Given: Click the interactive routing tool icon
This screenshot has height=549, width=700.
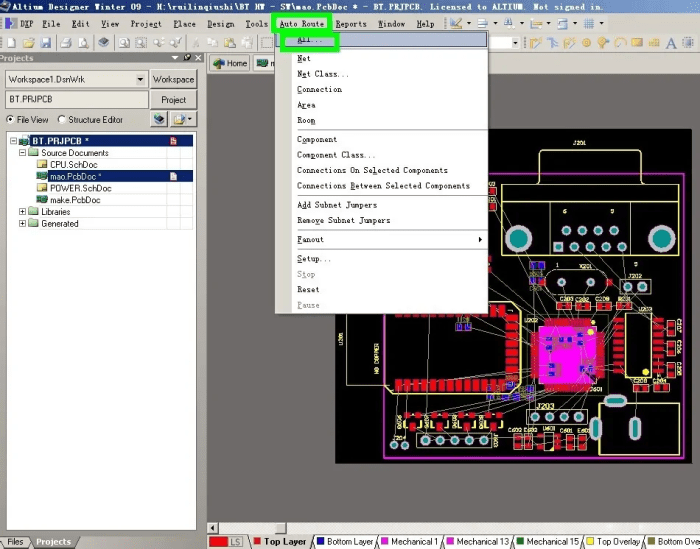Looking at the screenshot, I should pyautogui.click(x=537, y=43).
